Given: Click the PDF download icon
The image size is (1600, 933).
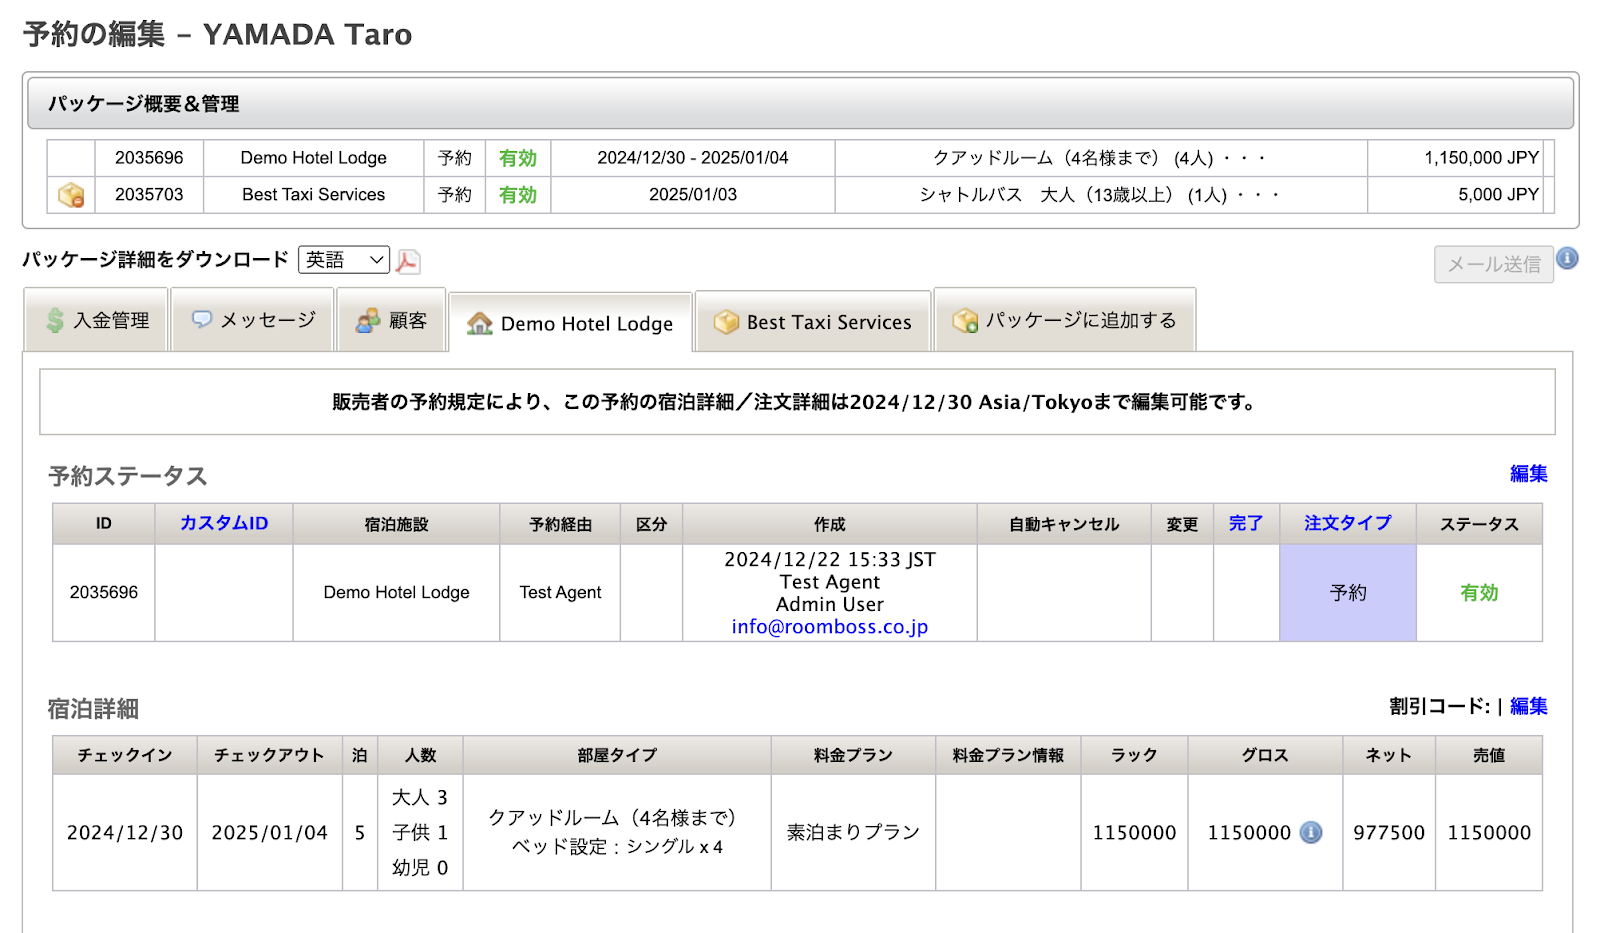Looking at the screenshot, I should [407, 262].
